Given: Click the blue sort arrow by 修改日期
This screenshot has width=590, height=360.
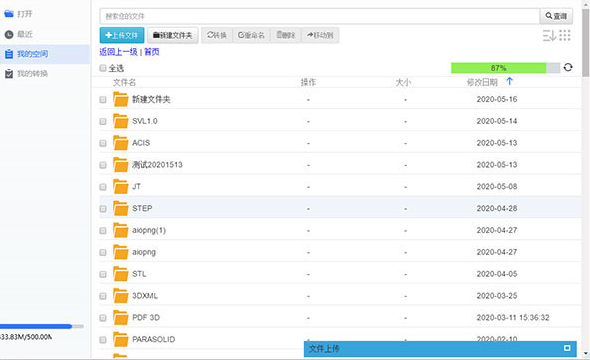Looking at the screenshot, I should 509,81.
